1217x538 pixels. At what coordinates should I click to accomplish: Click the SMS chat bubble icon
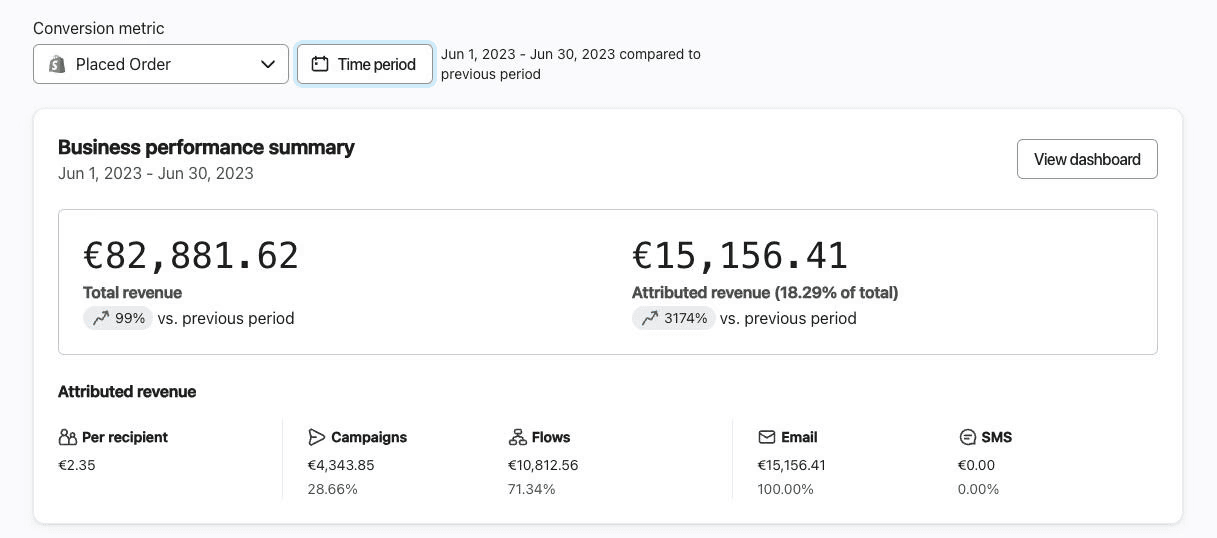[967, 437]
